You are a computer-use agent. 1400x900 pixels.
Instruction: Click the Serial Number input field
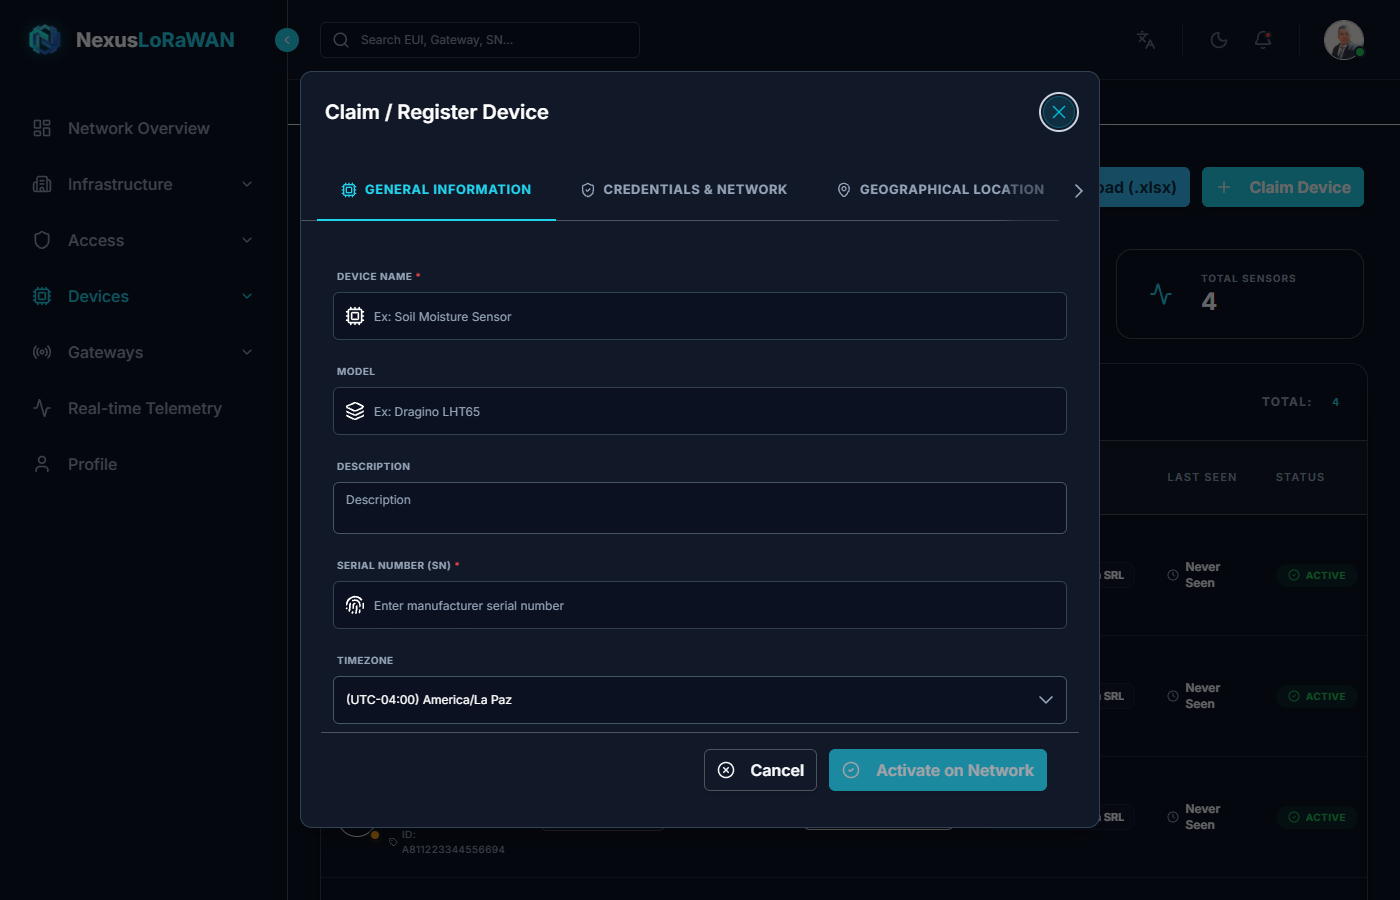700,605
